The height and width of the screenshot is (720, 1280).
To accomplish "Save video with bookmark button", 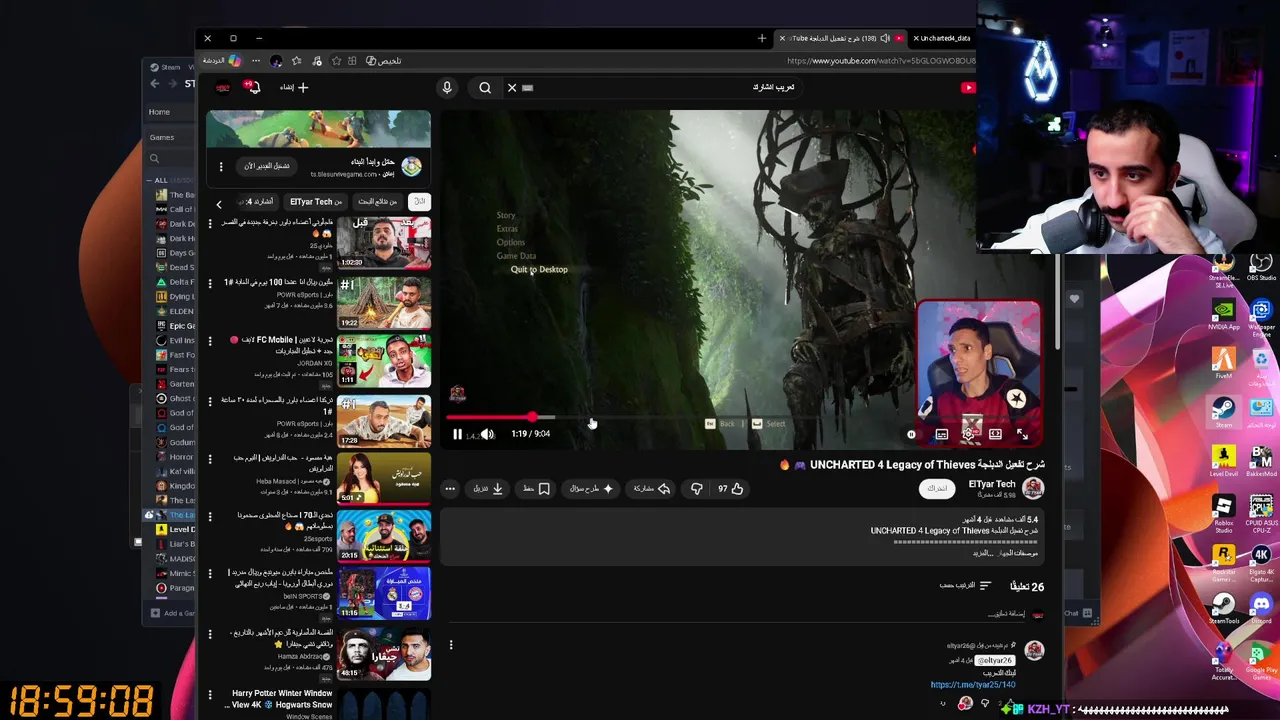I will point(537,488).
